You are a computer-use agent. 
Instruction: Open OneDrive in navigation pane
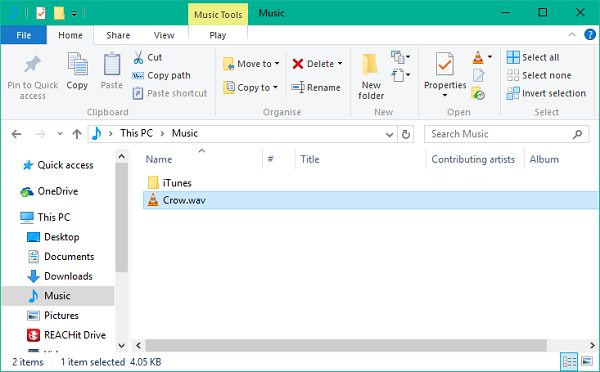tap(49, 191)
